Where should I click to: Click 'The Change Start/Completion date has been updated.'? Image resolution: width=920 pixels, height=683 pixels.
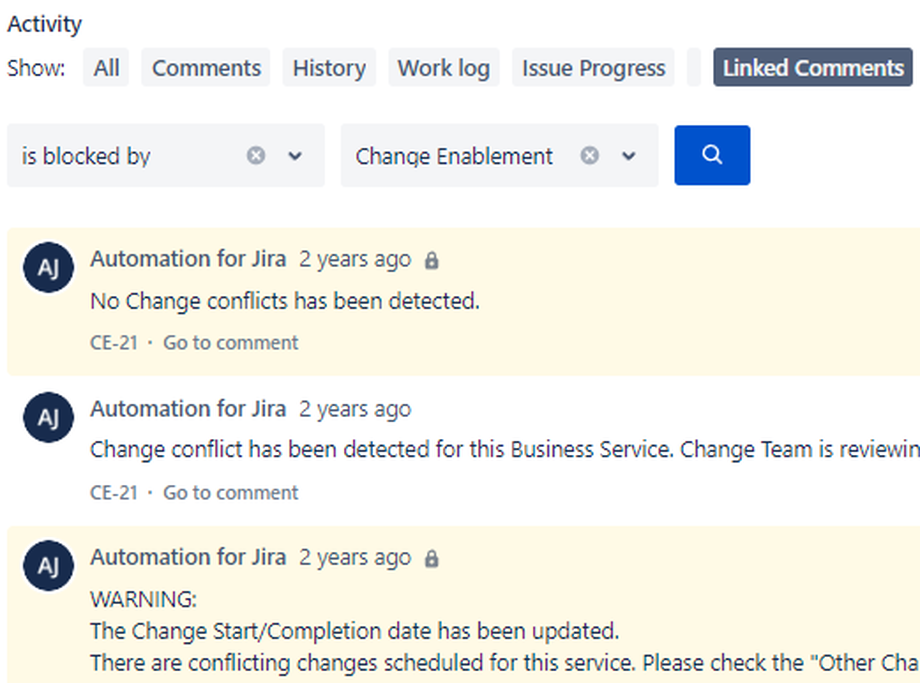[x=354, y=631]
